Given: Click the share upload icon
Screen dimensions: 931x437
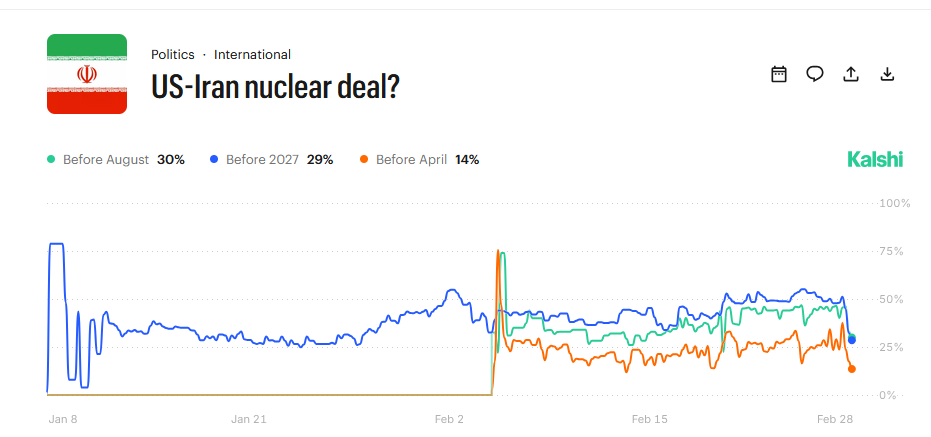Looking at the screenshot, I should 851,74.
